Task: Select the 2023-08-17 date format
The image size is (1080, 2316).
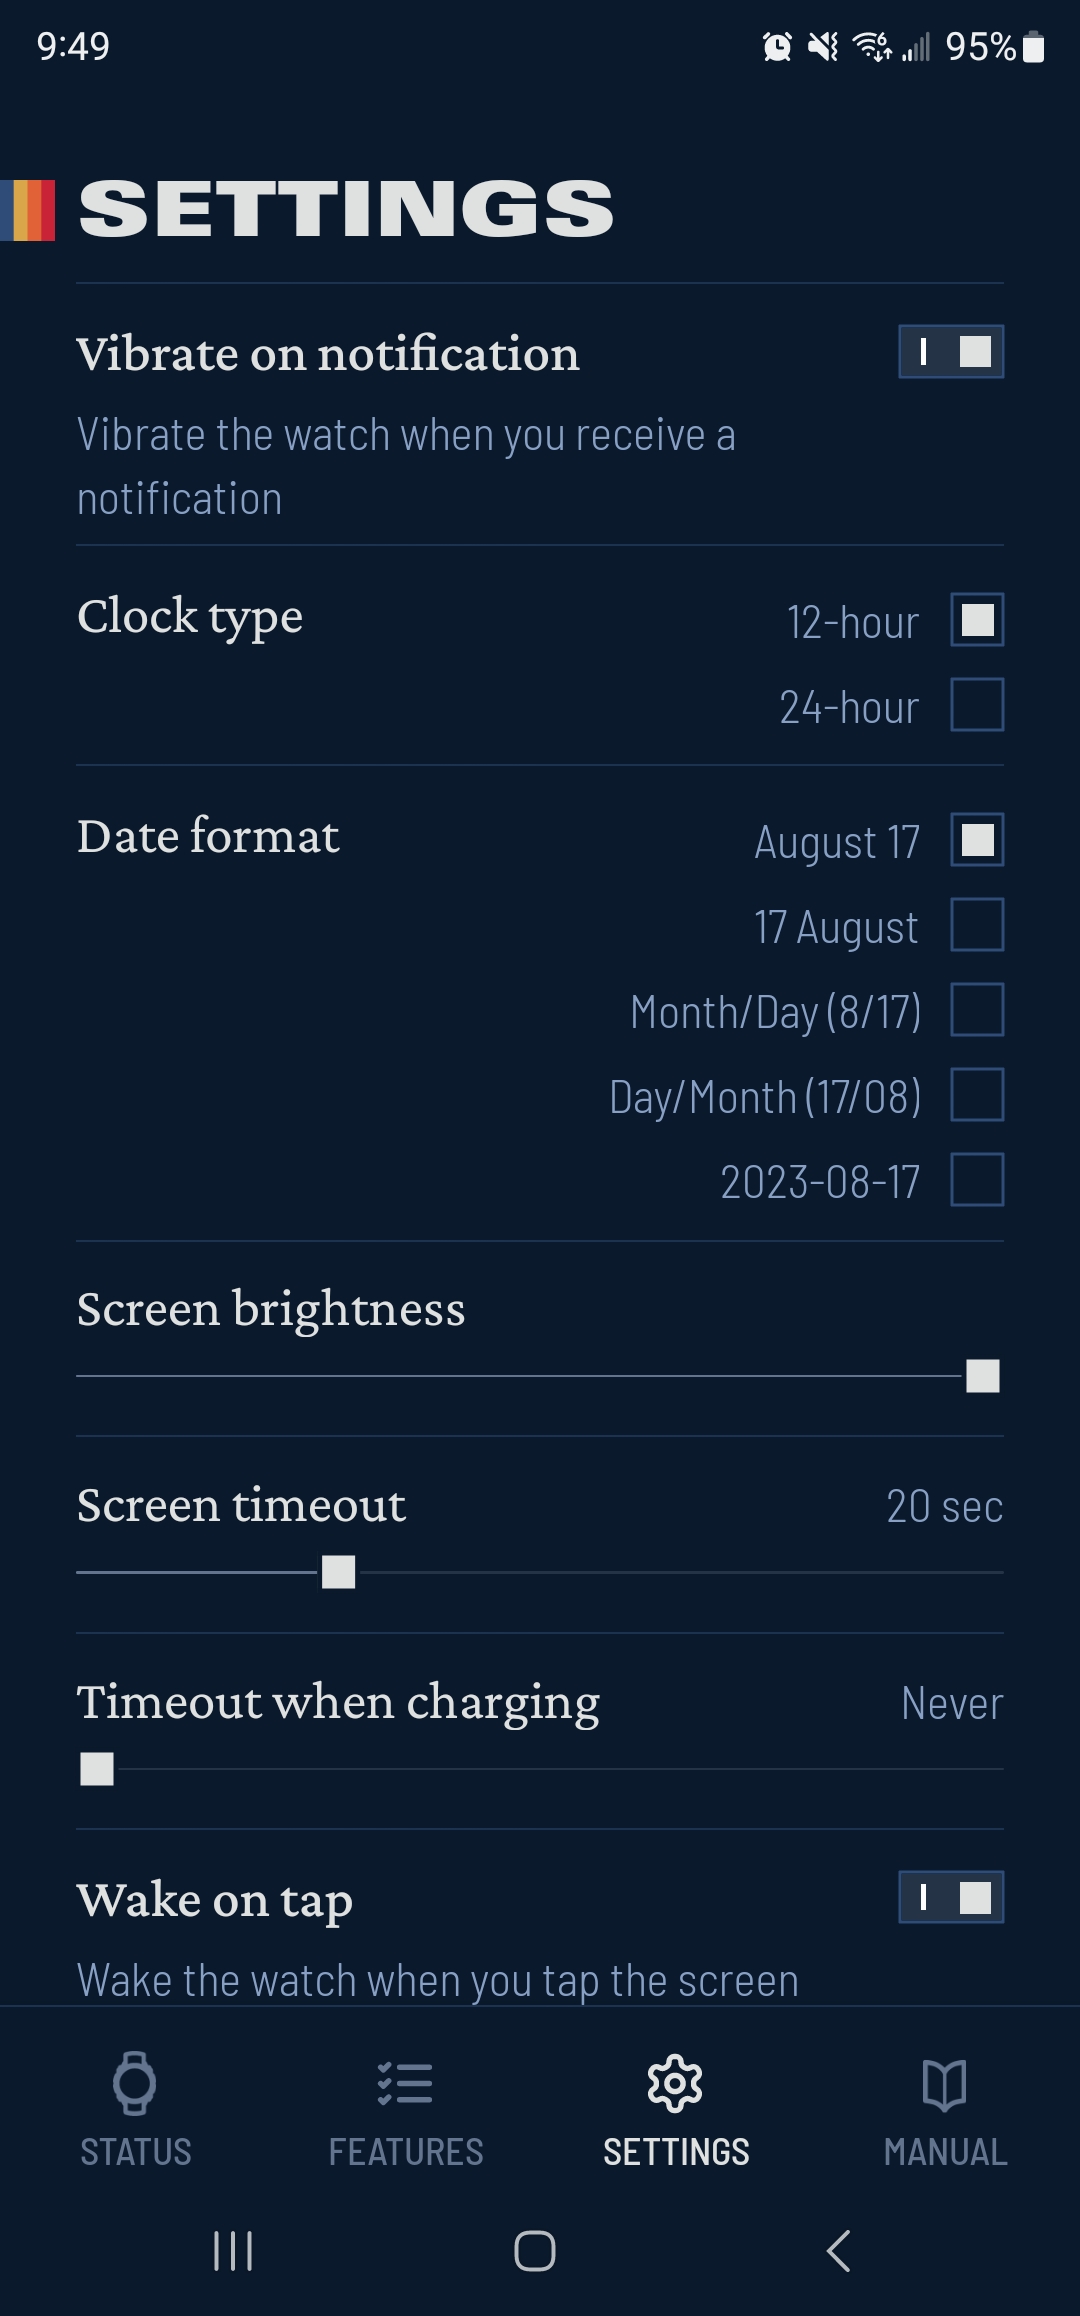Action: [977, 1180]
